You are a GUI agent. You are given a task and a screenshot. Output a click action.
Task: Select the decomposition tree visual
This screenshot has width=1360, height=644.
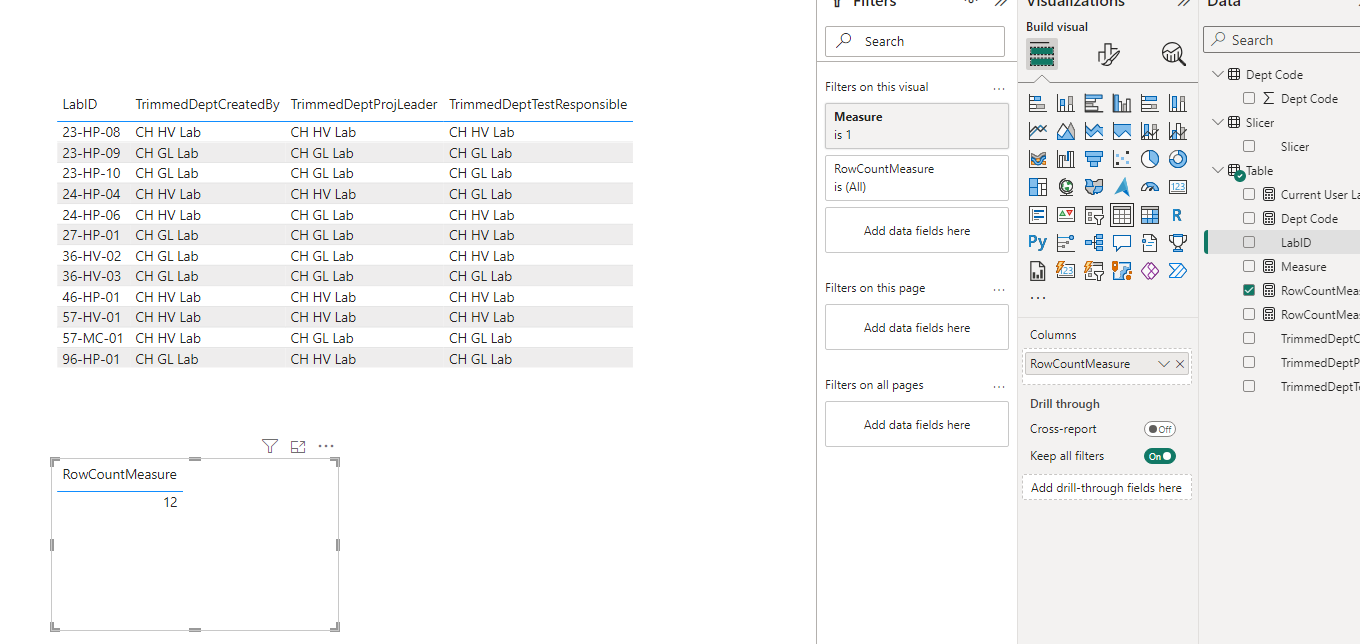(x=1093, y=242)
